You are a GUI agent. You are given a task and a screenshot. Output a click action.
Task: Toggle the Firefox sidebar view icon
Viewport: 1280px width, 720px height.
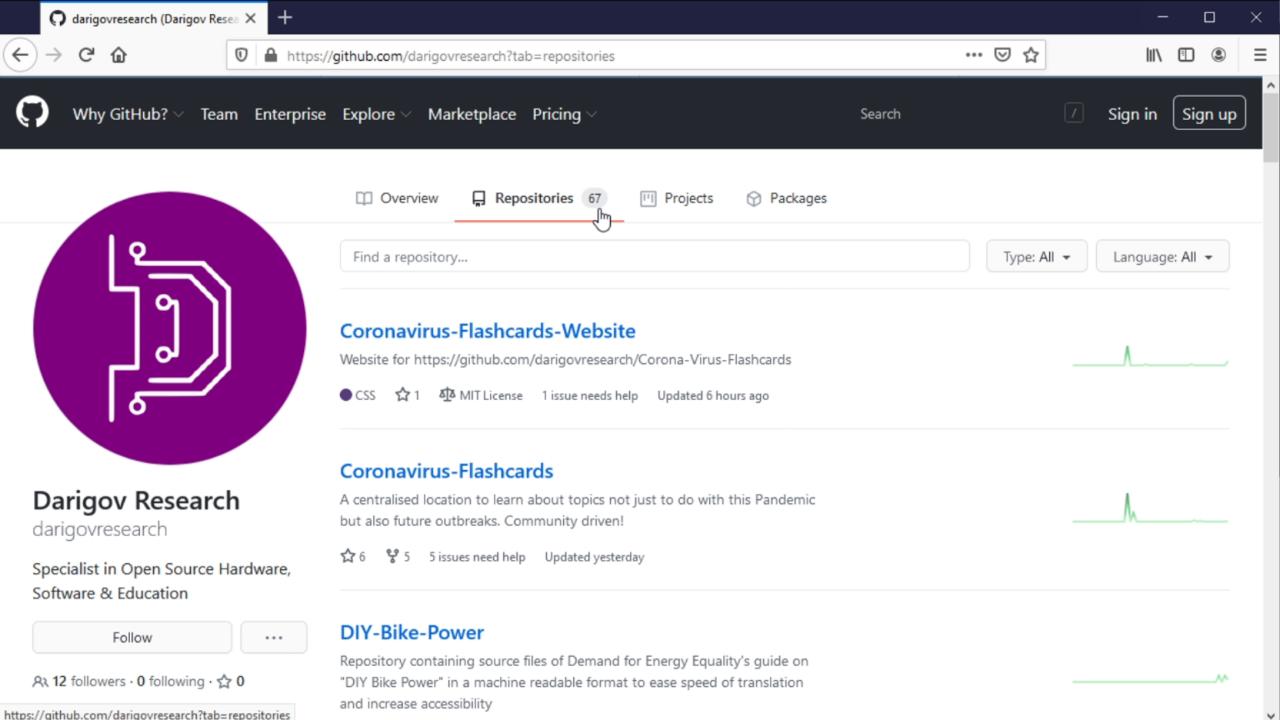point(1186,56)
